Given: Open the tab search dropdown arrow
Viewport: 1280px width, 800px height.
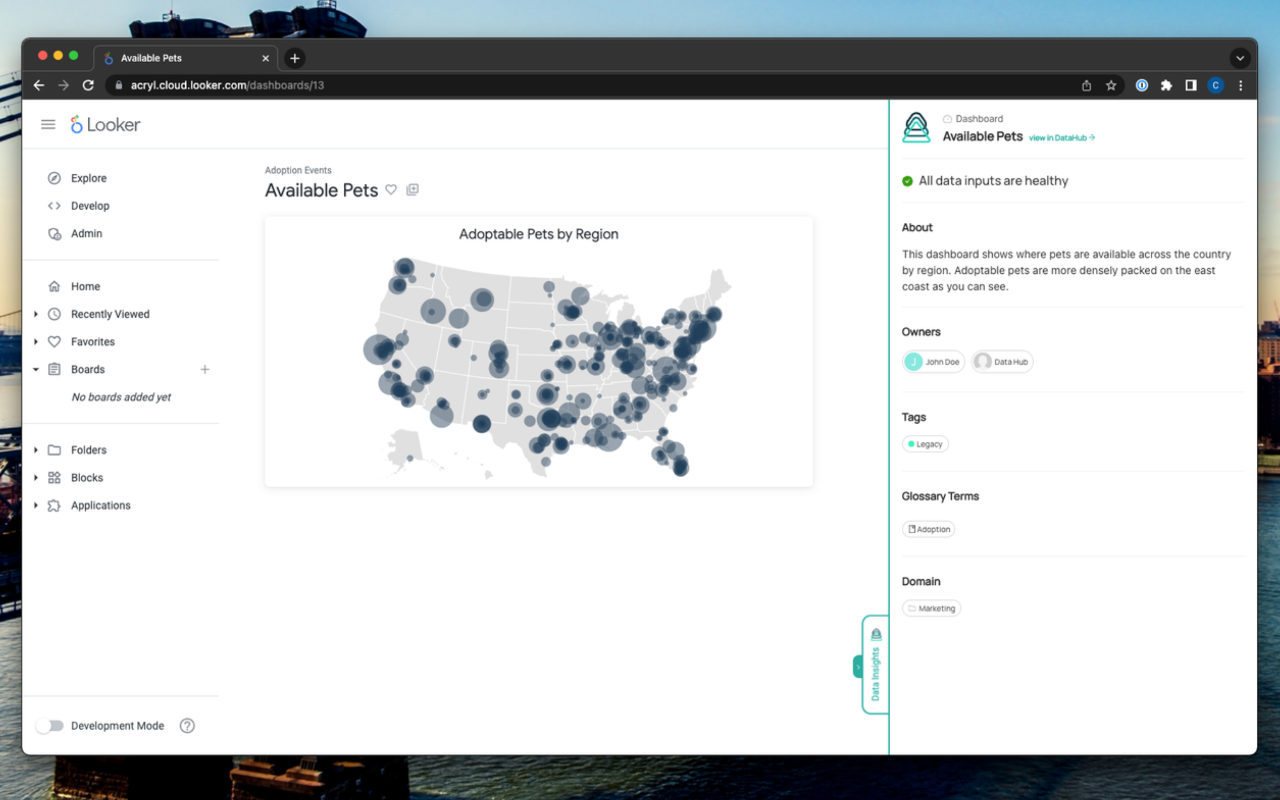Looking at the screenshot, I should pyautogui.click(x=1240, y=58).
